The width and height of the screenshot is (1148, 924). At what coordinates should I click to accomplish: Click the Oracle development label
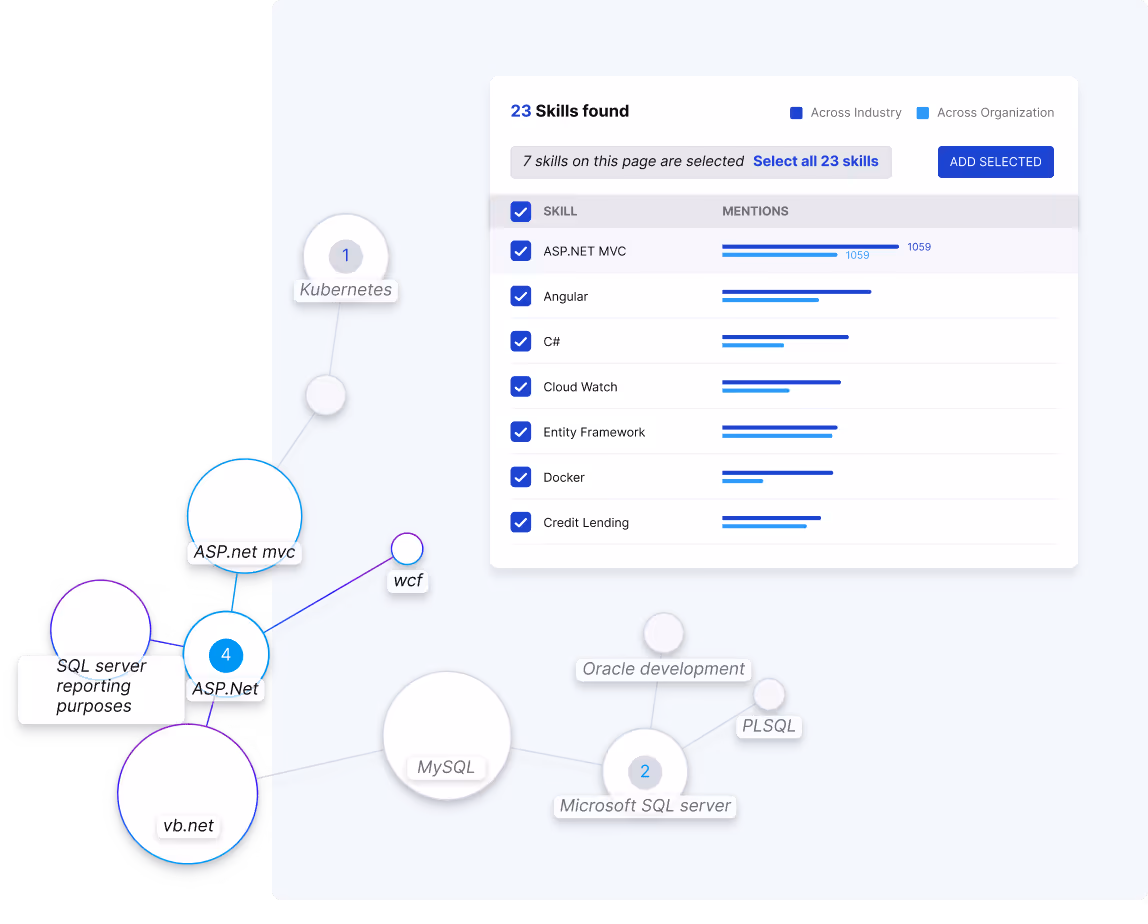point(663,669)
